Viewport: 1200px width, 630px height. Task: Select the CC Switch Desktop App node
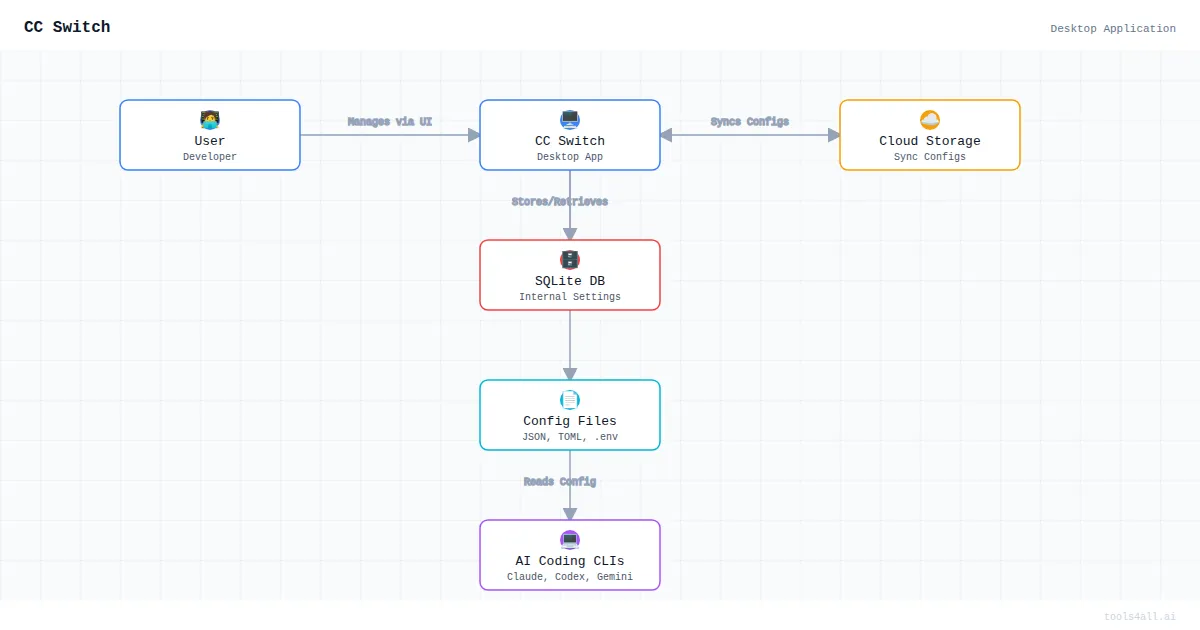coord(570,135)
